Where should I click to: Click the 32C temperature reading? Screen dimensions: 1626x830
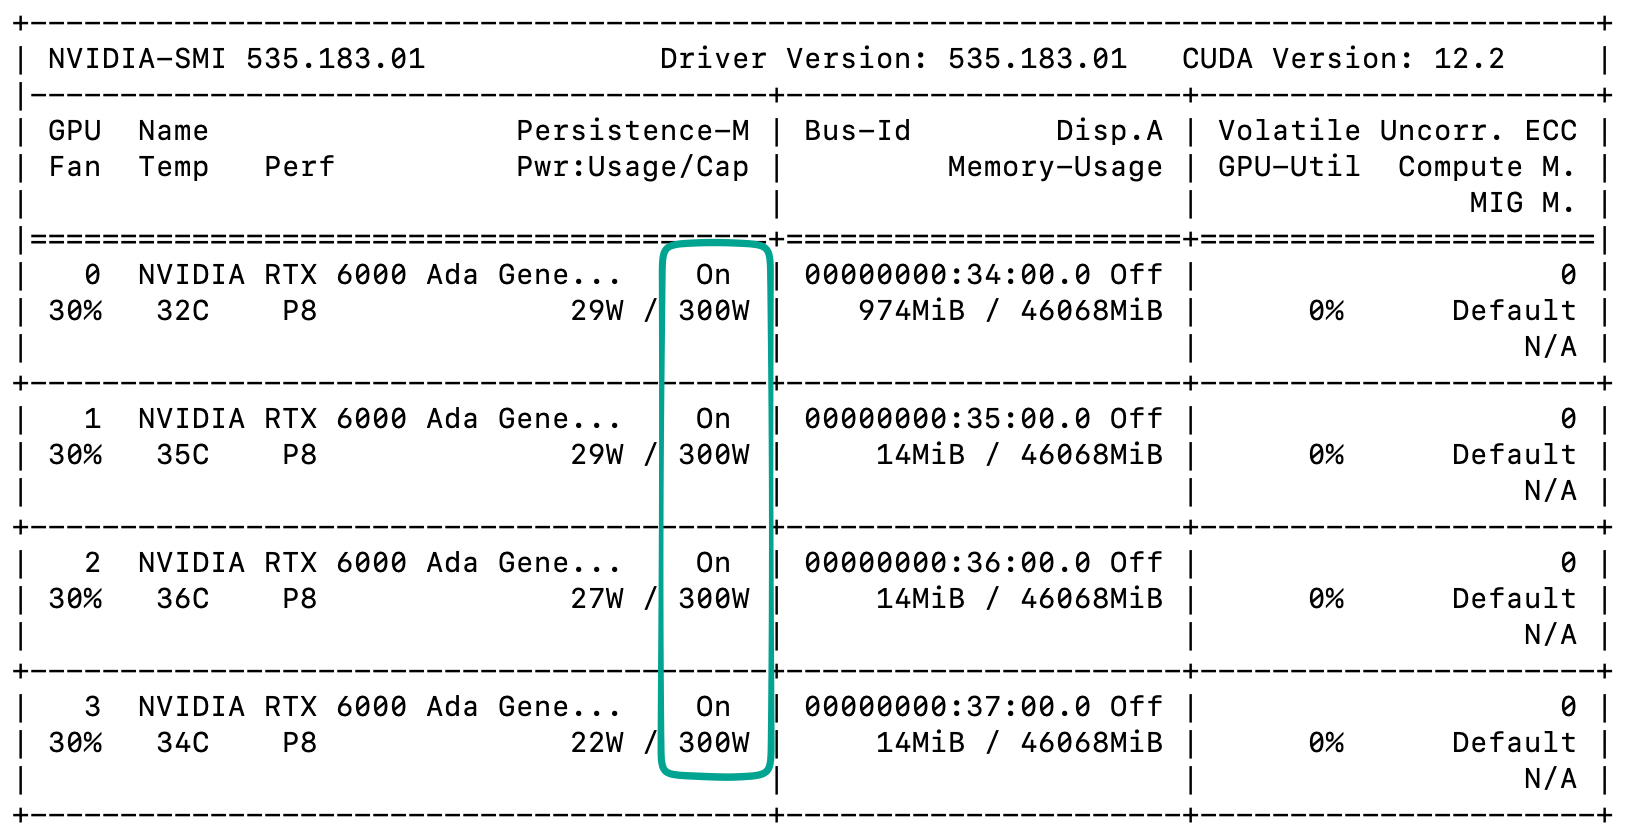pyautogui.click(x=182, y=311)
